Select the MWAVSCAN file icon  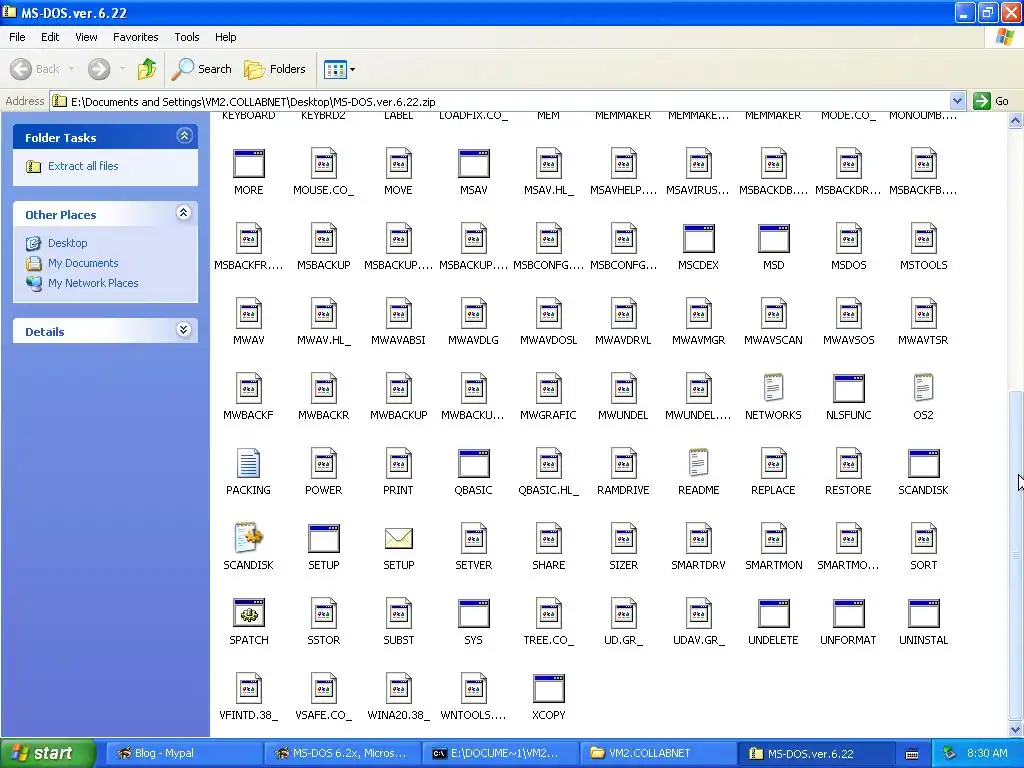(x=773, y=314)
